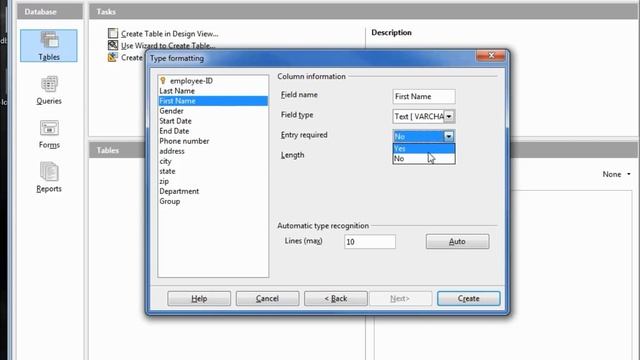This screenshot has width=640, height=360.
Task: Select zip in column list
Action: (x=213, y=181)
